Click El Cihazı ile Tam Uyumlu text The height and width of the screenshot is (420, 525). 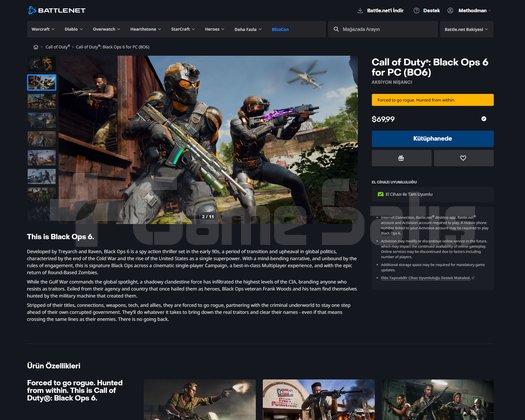[409, 194]
